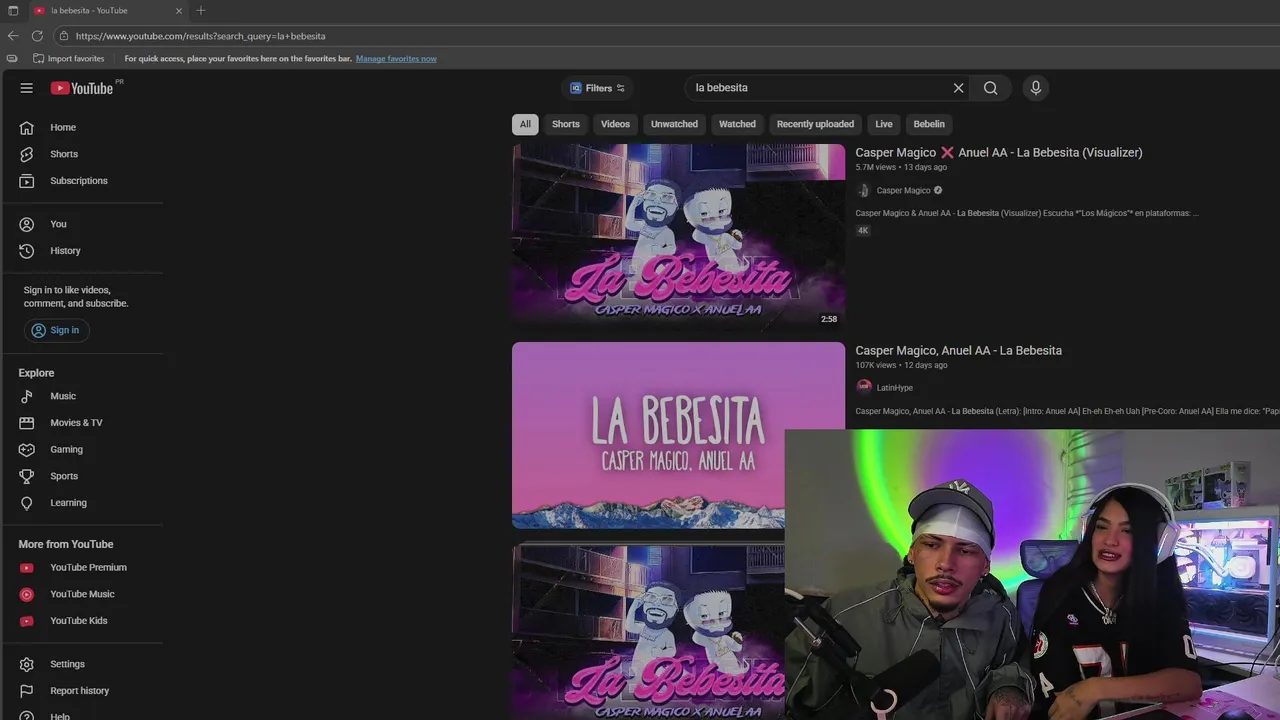Click first result description starting Casper Magico & Anuel
The image size is (1280, 720).
[1027, 213]
